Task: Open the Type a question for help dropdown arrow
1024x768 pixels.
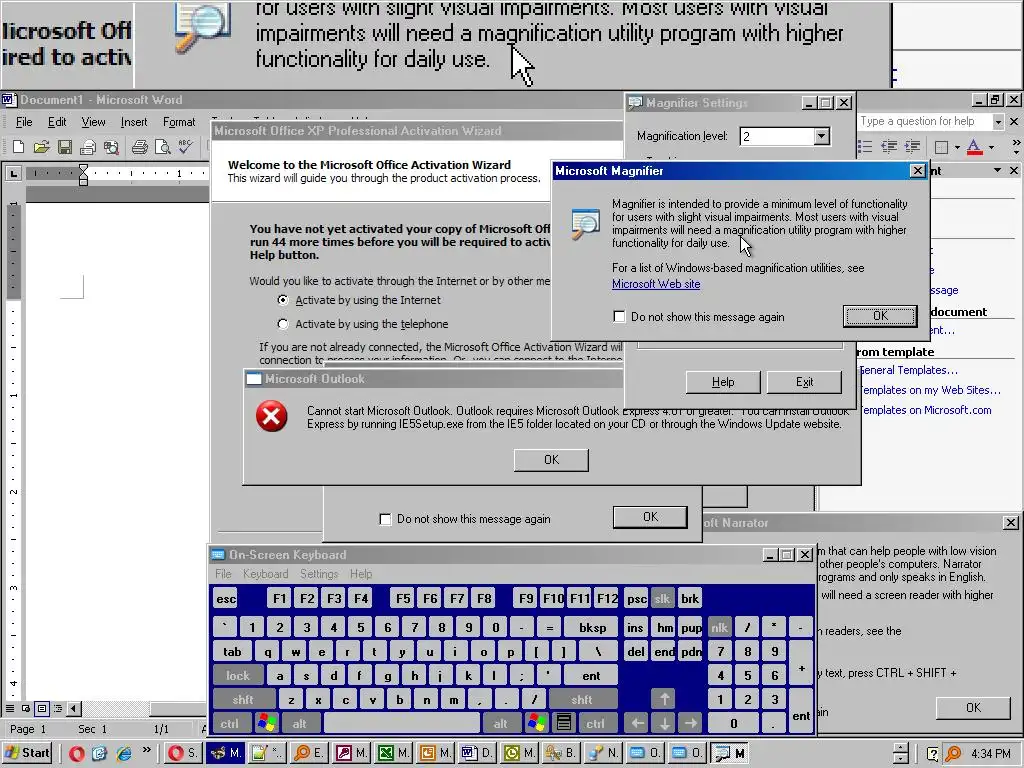Action: 998,122
